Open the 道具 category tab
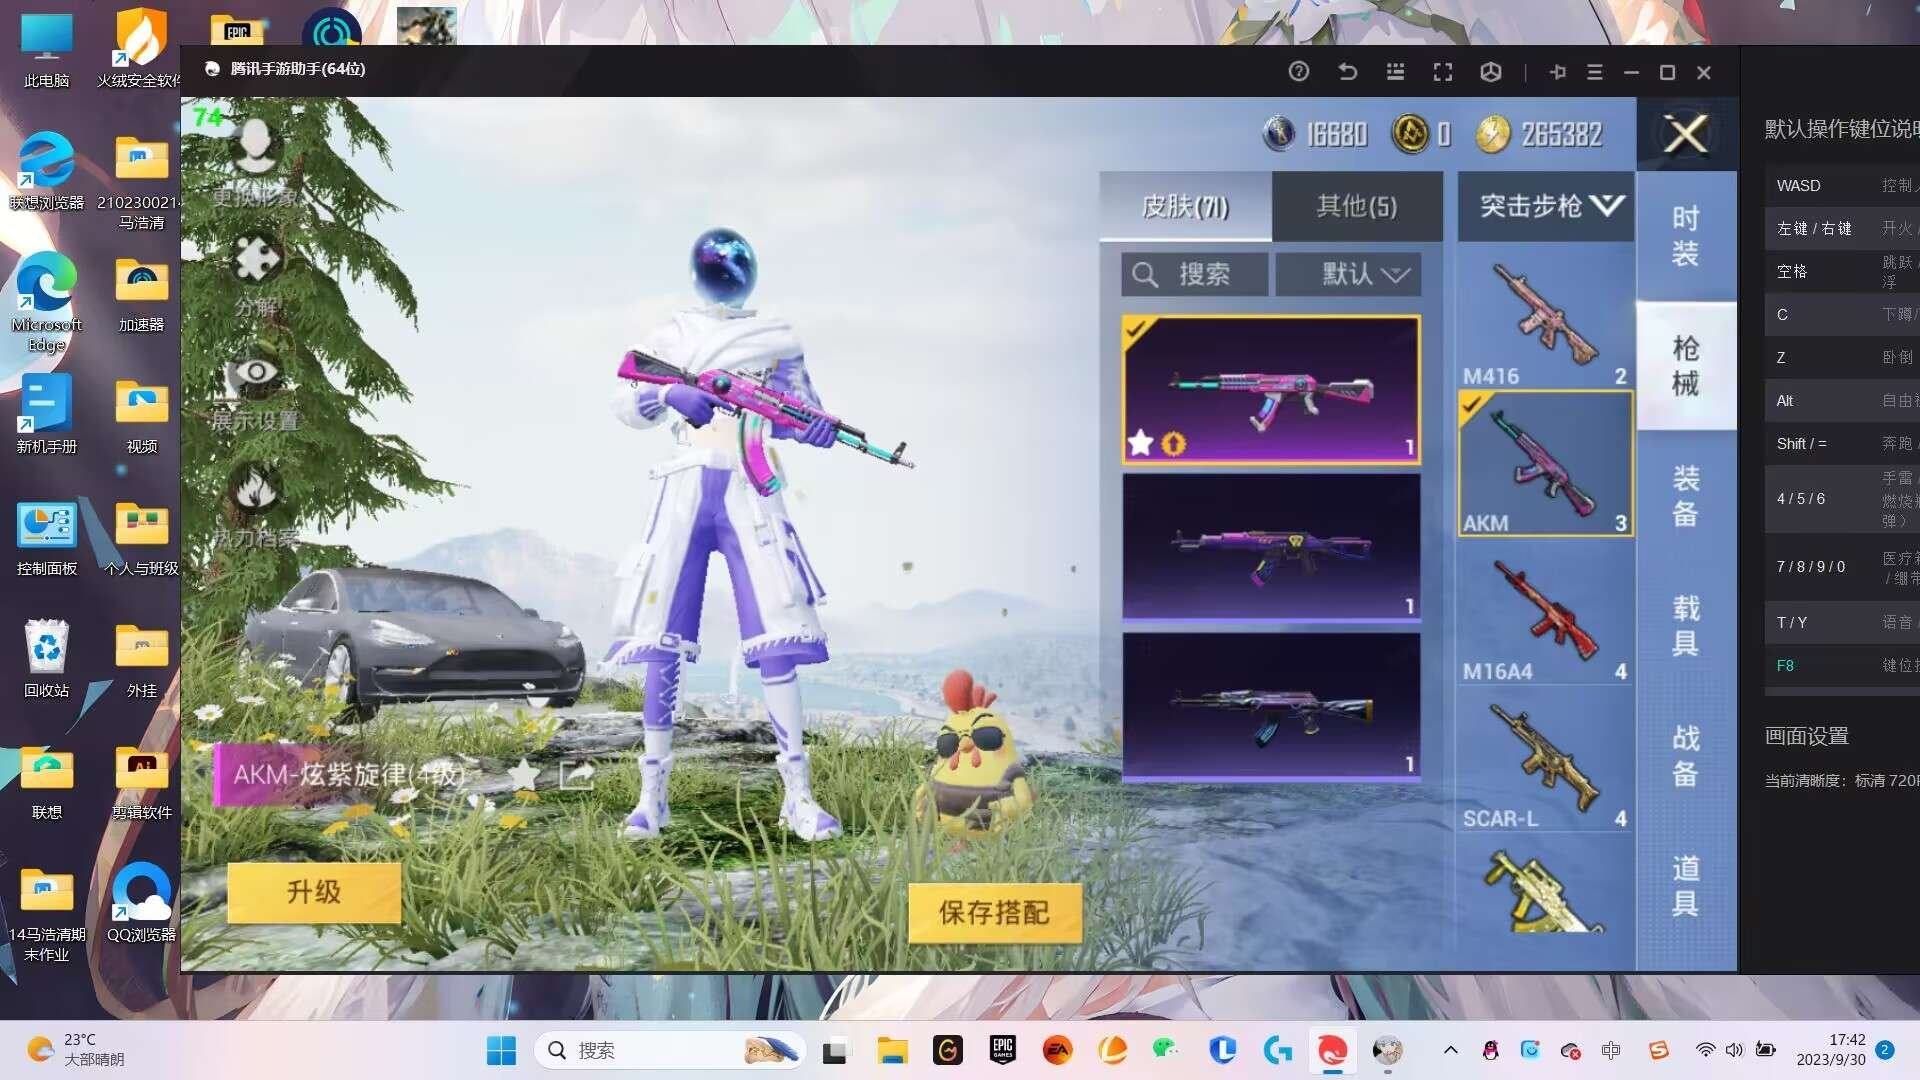The width and height of the screenshot is (1920, 1080). [1685, 886]
